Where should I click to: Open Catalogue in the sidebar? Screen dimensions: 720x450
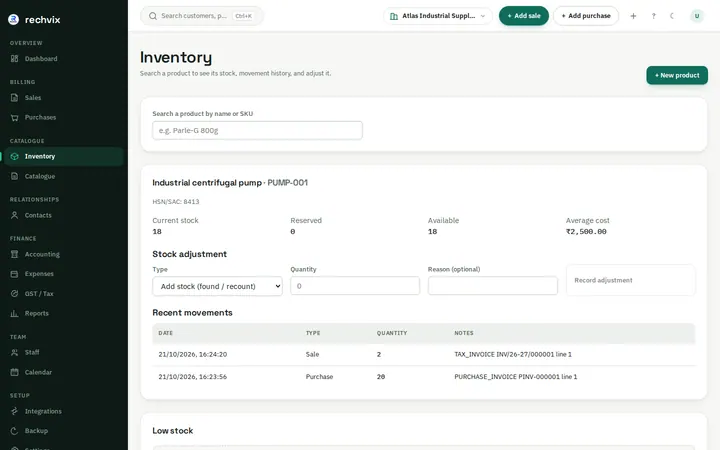point(62,176)
